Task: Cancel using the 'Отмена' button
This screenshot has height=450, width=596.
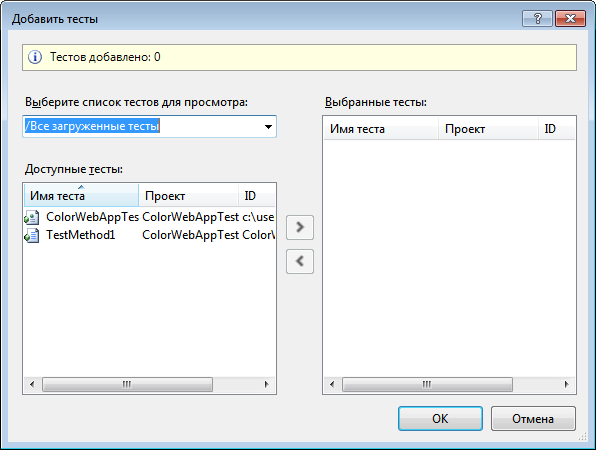Action: coord(533,418)
